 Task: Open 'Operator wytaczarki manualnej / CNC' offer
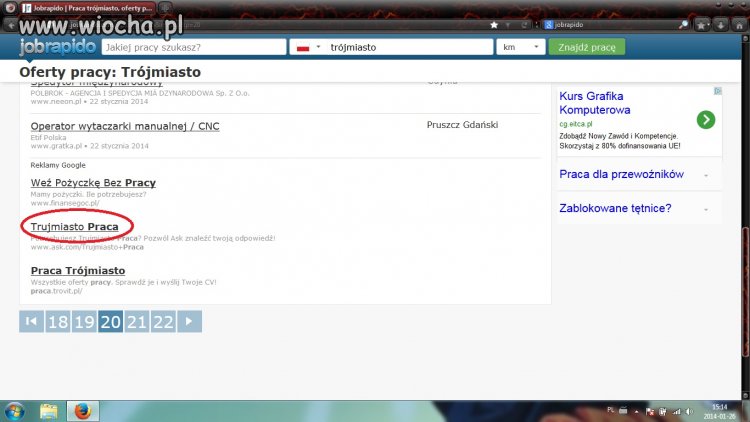pos(125,126)
